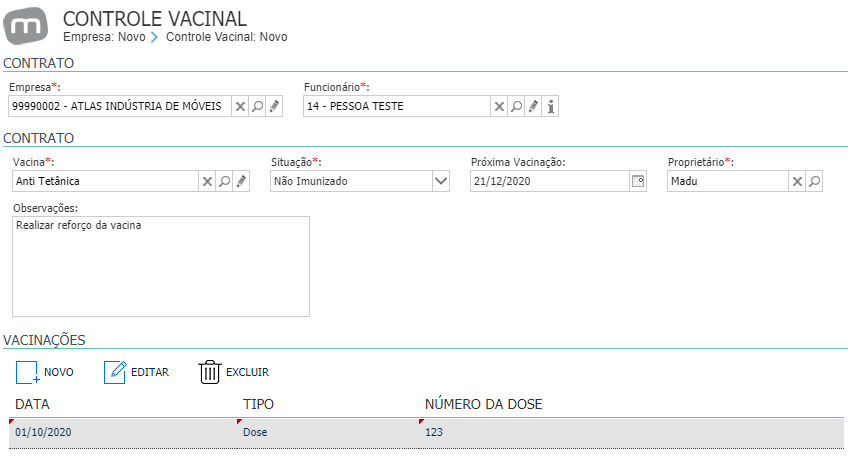Click into the Observações text area
The image size is (848, 462).
(x=161, y=267)
